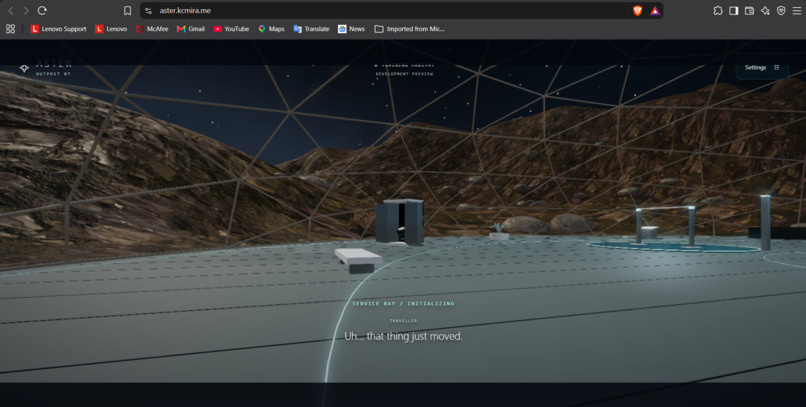Screen dimensions: 806x407
Task: Expand the Imported from Mic... bookmarks folder
Action: point(410,29)
